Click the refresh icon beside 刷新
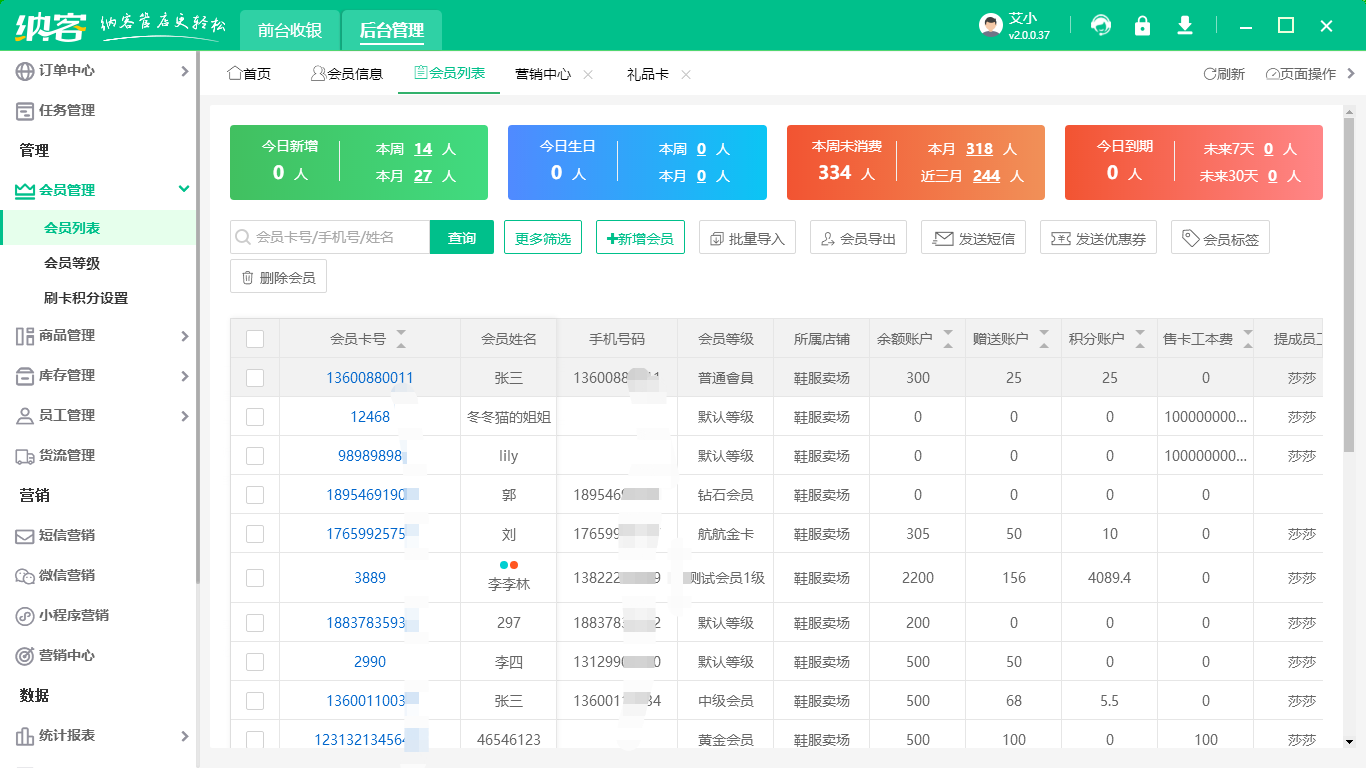This screenshot has width=1366, height=768. coord(1209,74)
